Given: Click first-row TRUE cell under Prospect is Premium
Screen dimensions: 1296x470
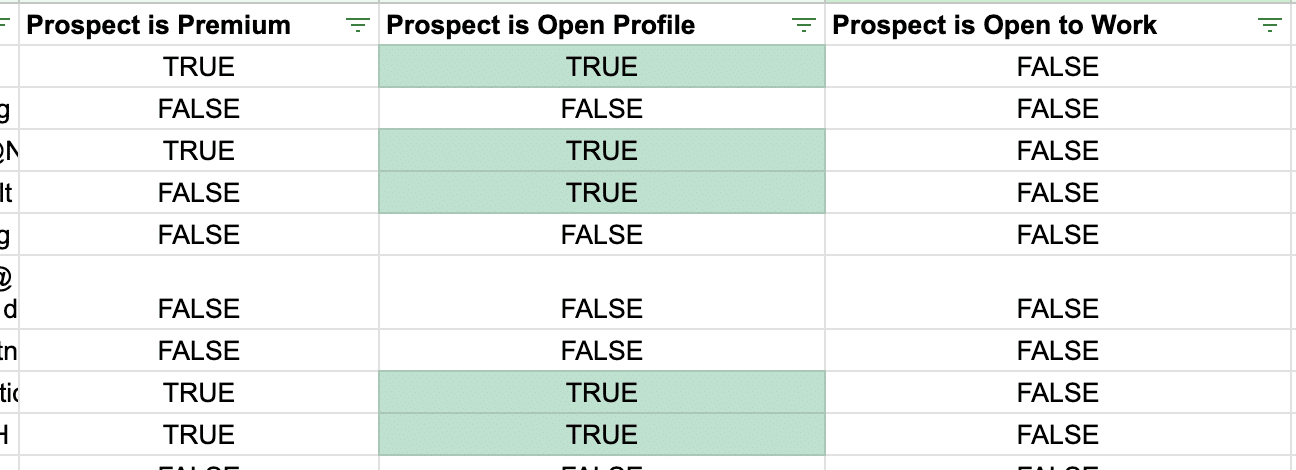Looking at the screenshot, I should coord(199,67).
